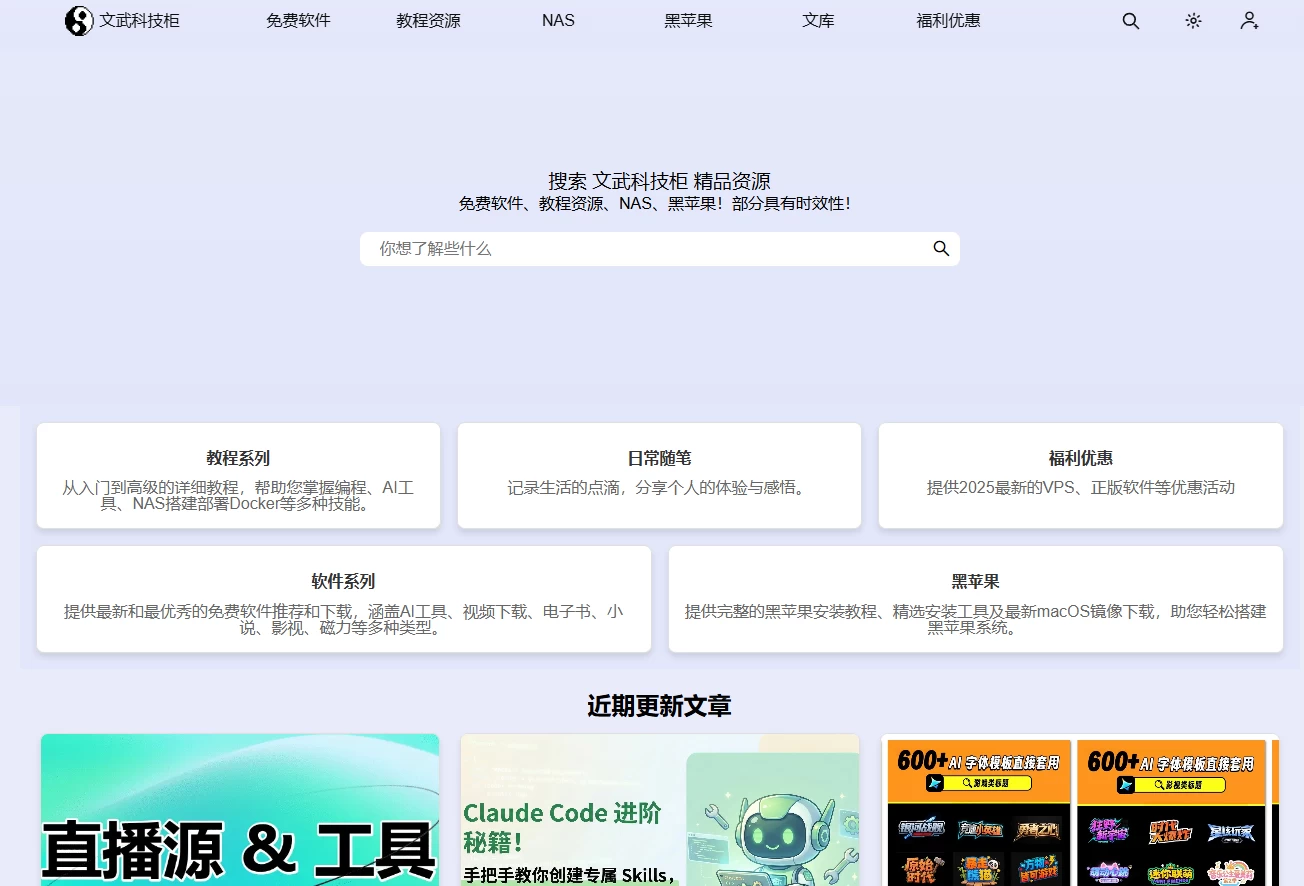
Task: Click the 文武科技柜 site logo
Action: [x=122, y=20]
